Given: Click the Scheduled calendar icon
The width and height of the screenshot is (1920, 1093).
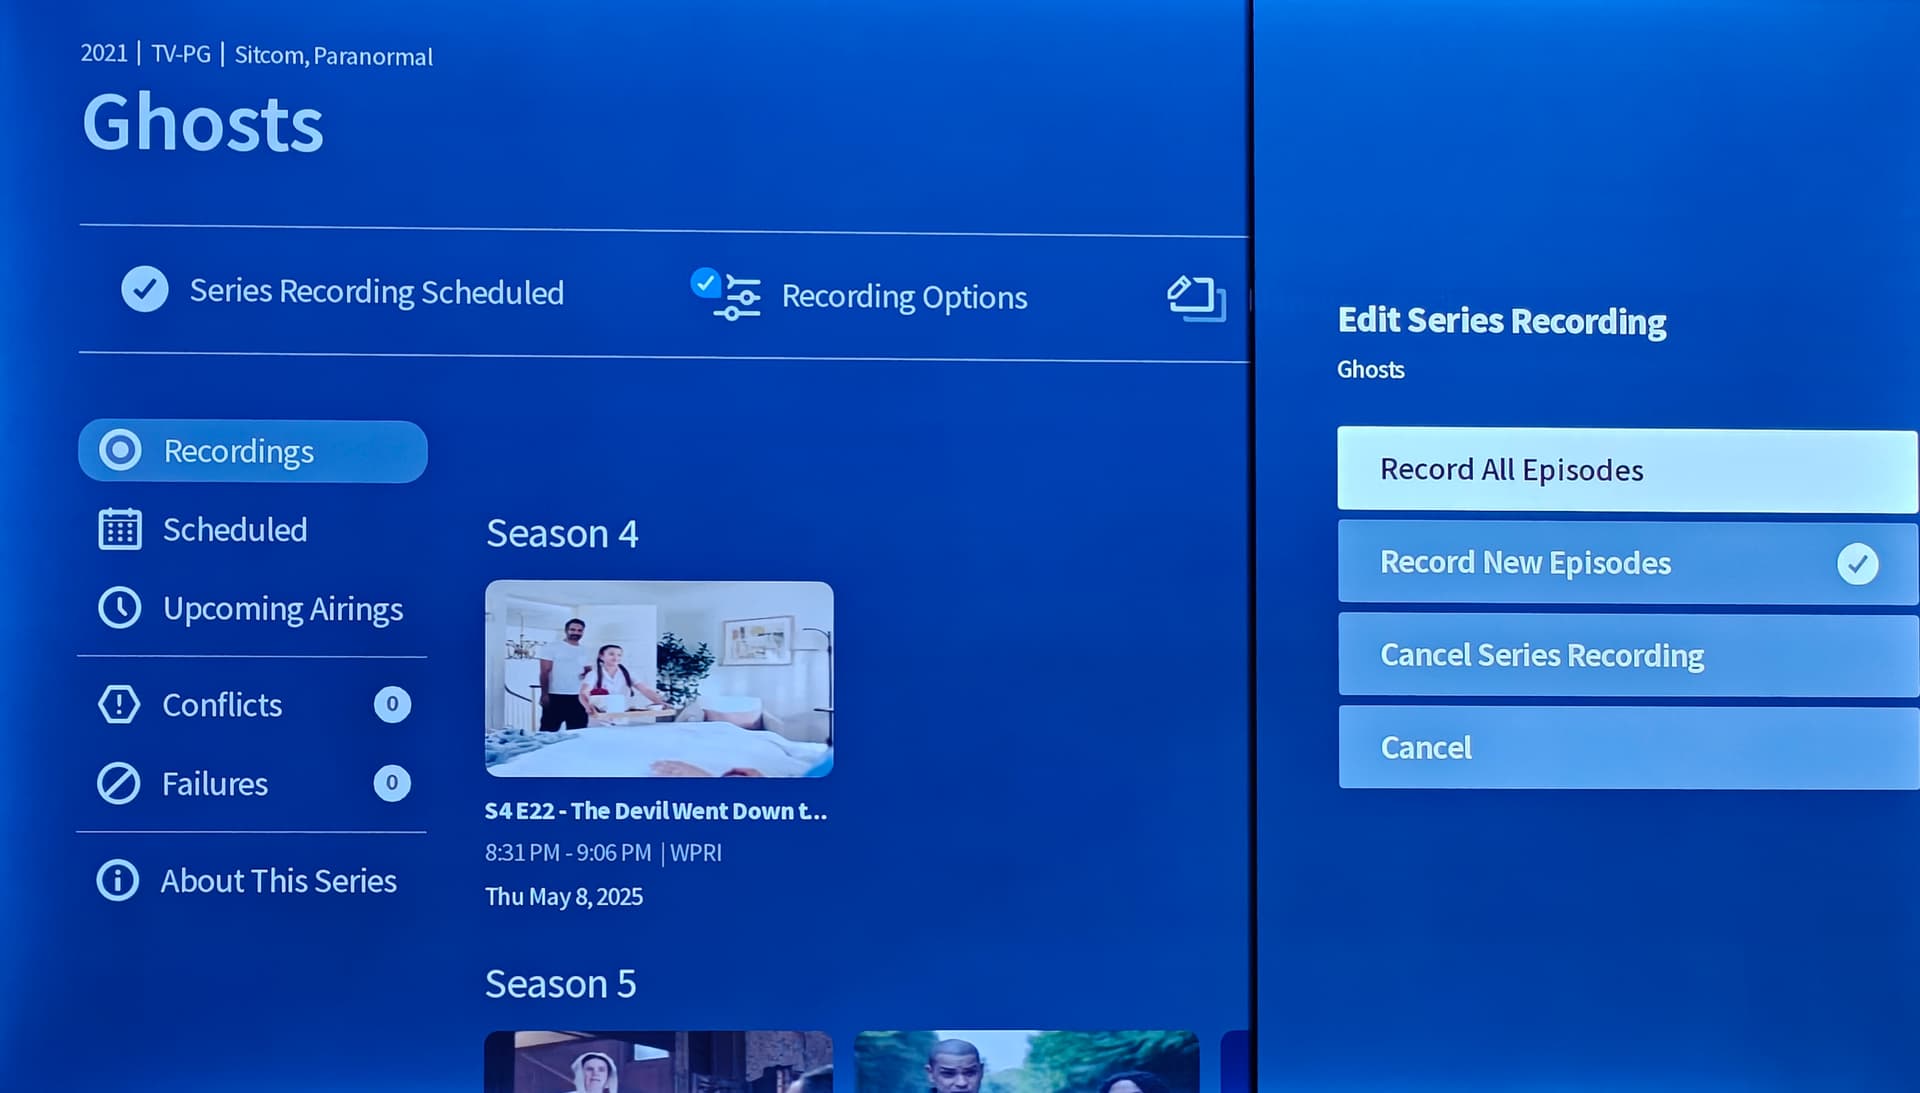Looking at the screenshot, I should (120, 530).
